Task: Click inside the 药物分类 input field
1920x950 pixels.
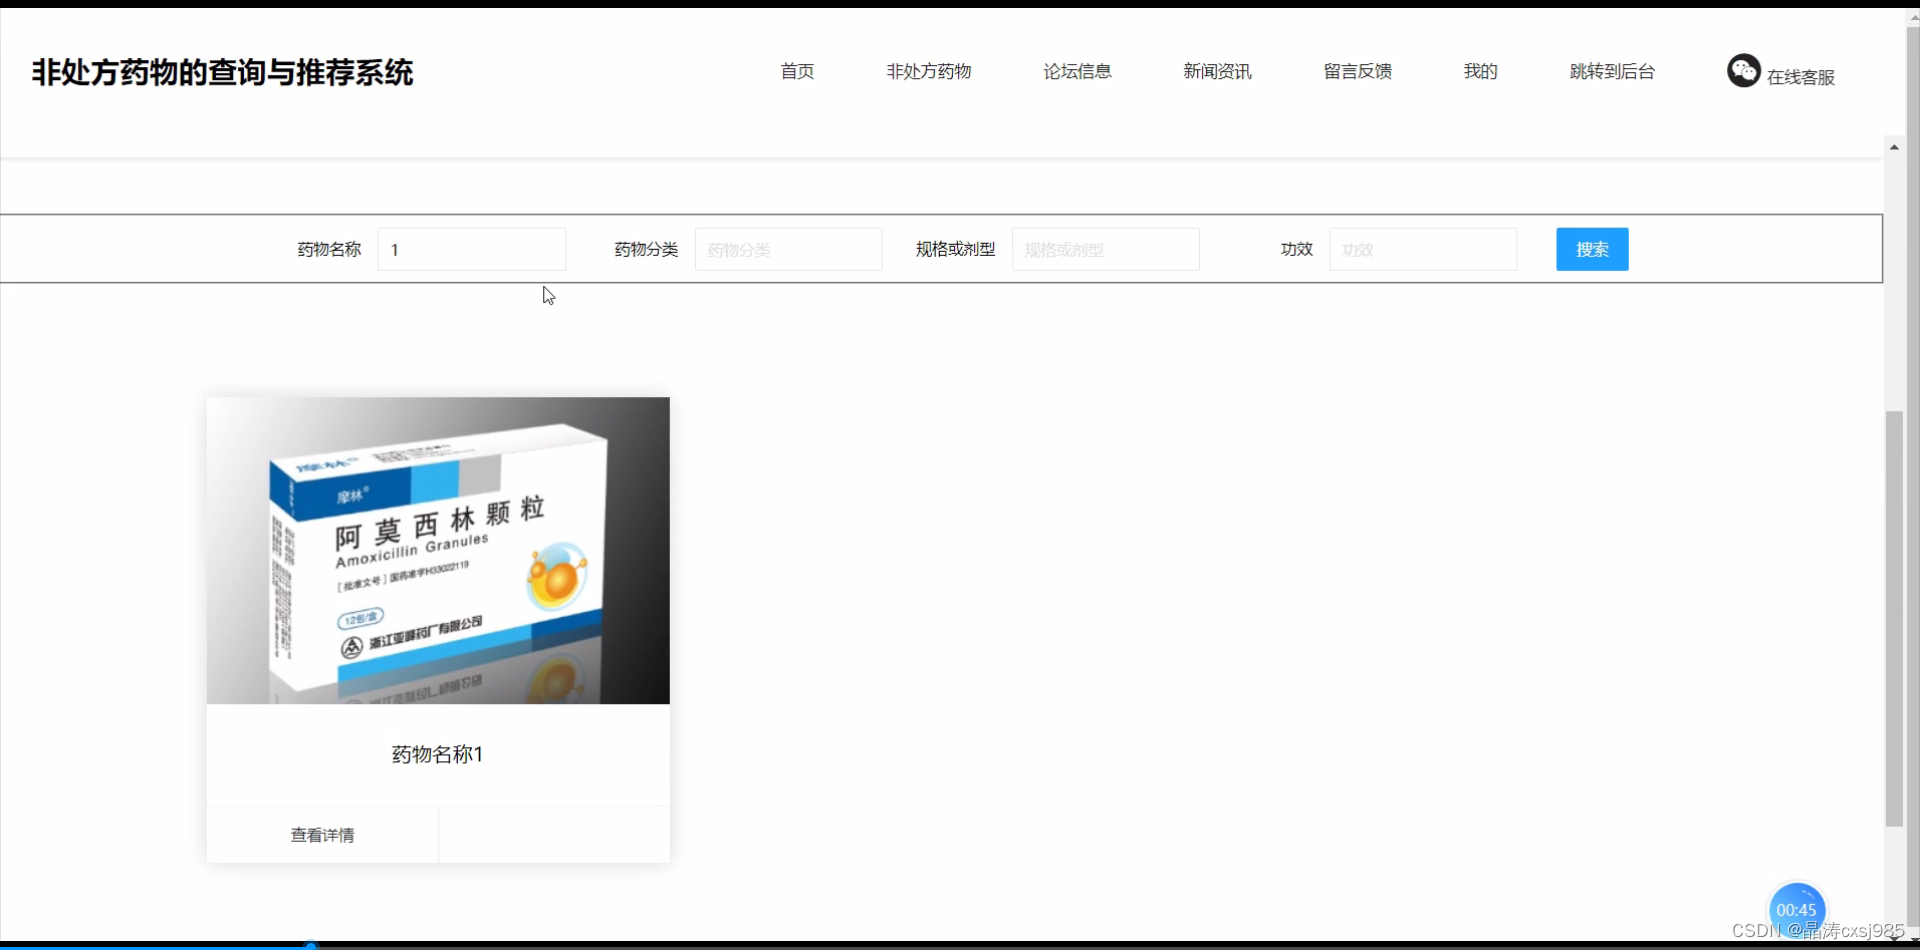Action: [x=788, y=249]
